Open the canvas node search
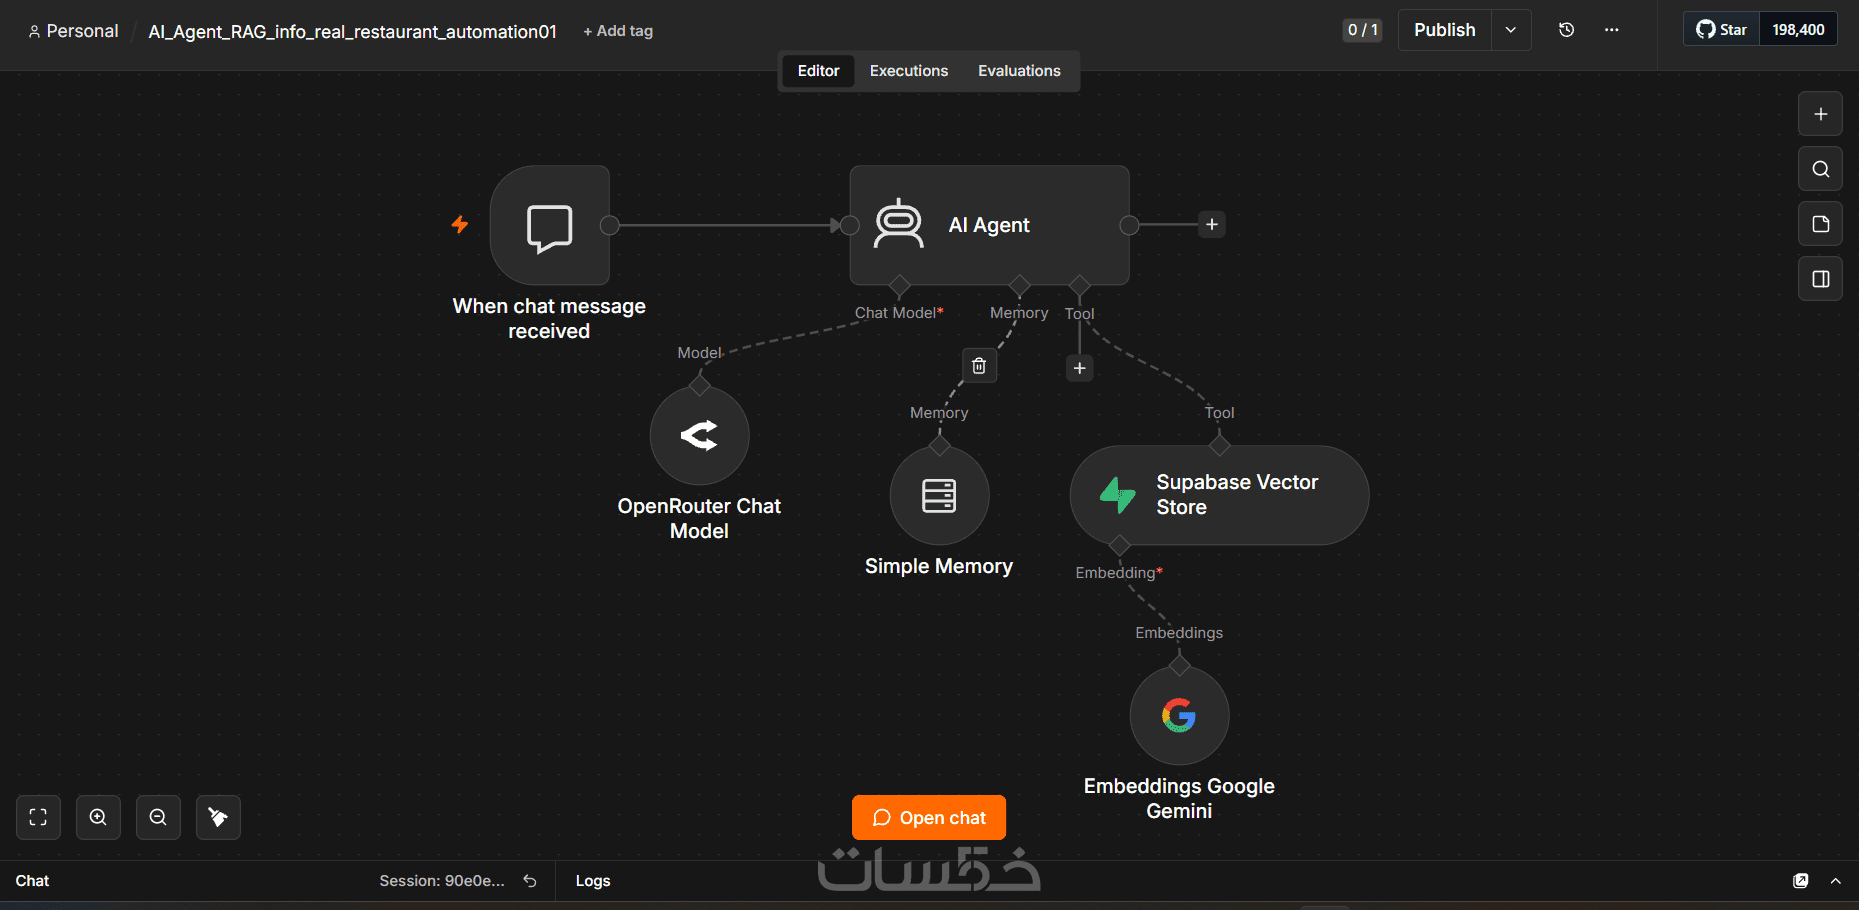The width and height of the screenshot is (1859, 910). pos(1820,169)
